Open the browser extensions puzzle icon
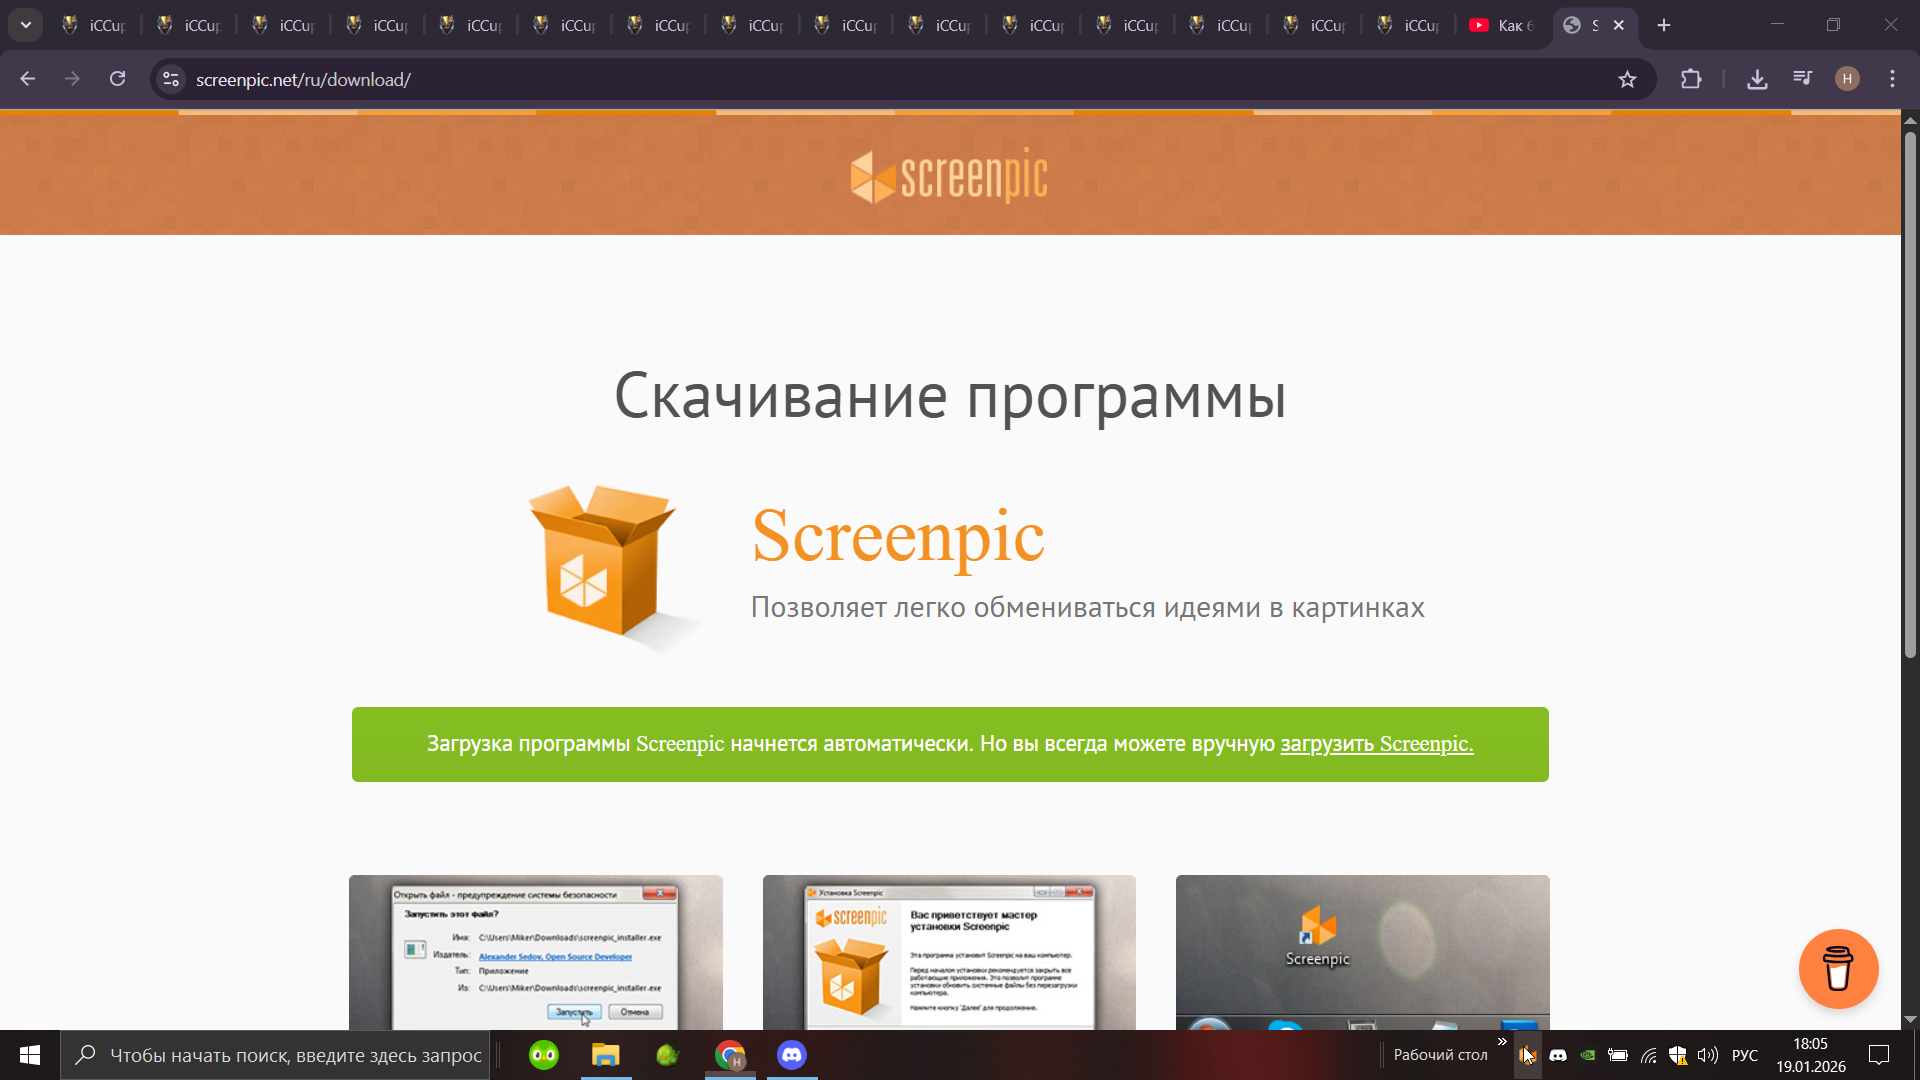The image size is (1920, 1080). click(1691, 79)
